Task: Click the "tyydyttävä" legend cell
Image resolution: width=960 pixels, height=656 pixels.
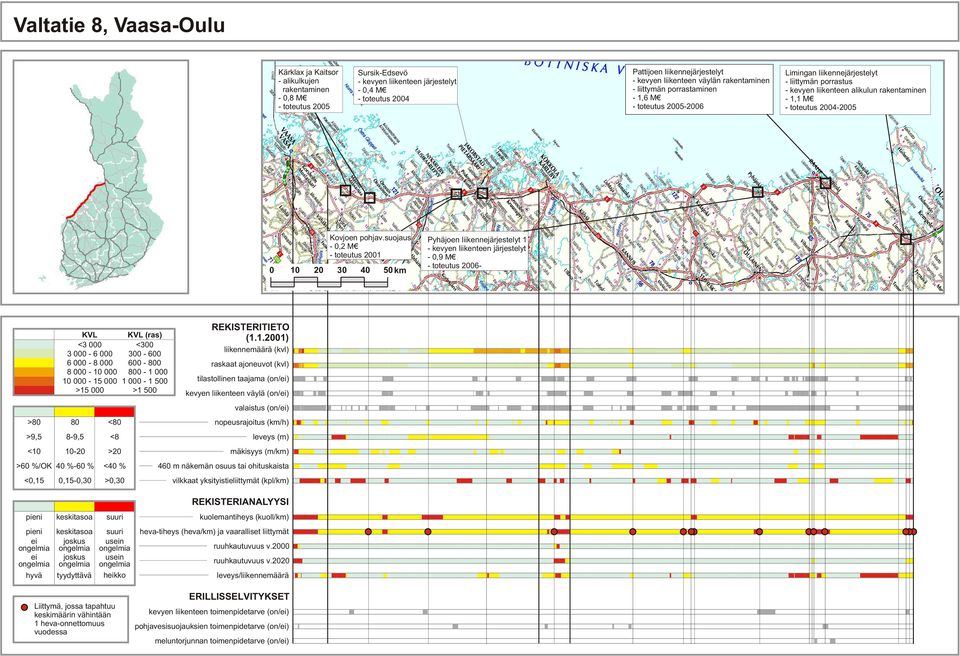Action: [74, 575]
